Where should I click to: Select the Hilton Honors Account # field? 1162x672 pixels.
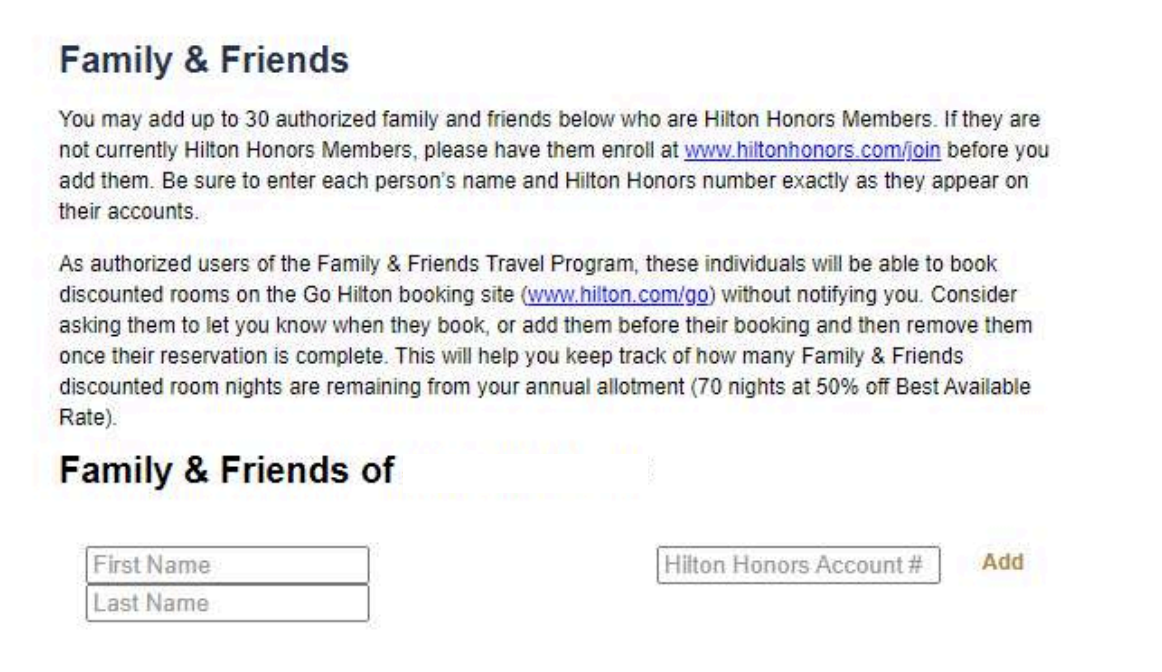click(798, 563)
